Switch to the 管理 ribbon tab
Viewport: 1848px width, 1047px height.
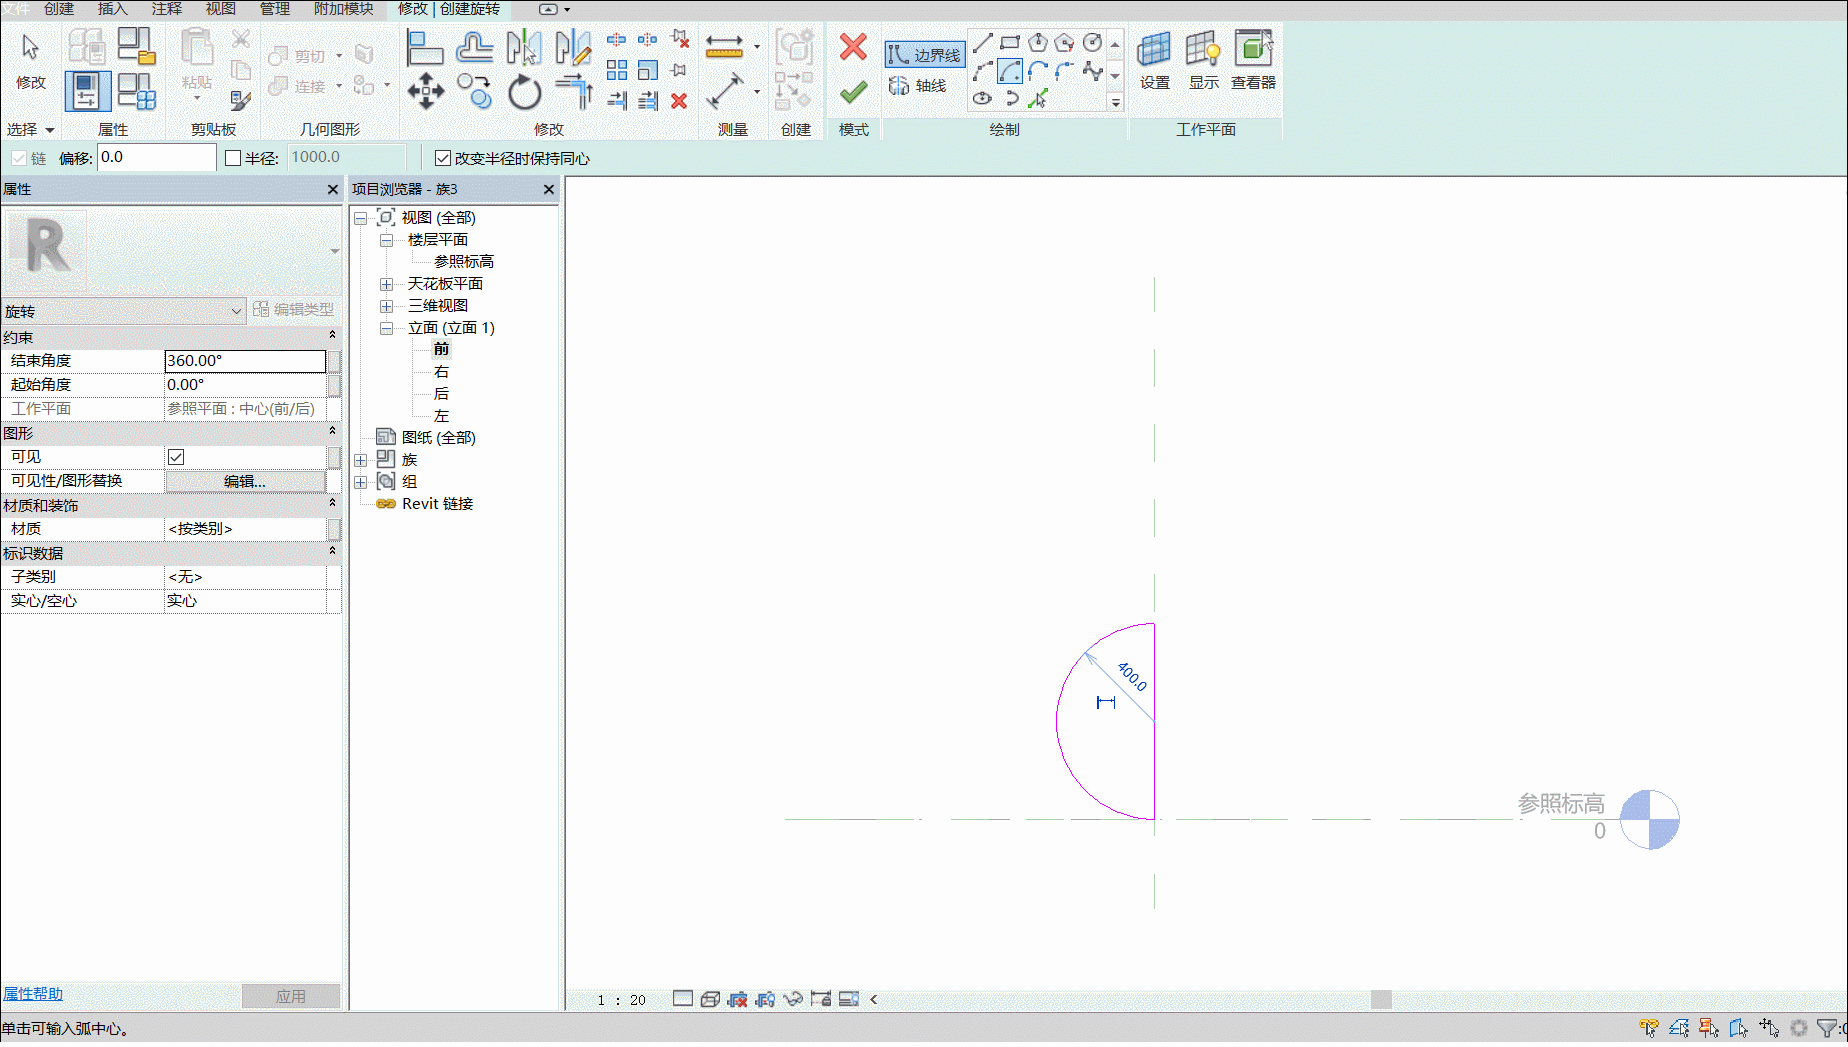(274, 9)
